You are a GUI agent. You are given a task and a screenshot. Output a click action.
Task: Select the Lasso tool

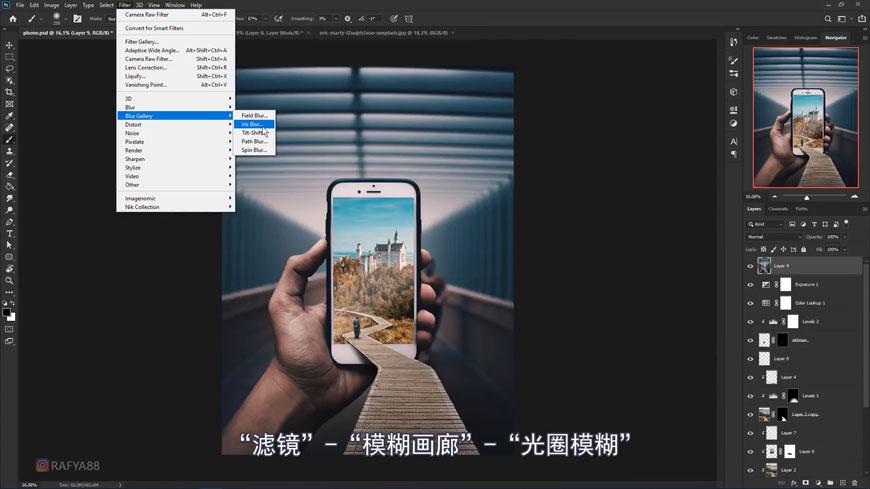(9, 69)
